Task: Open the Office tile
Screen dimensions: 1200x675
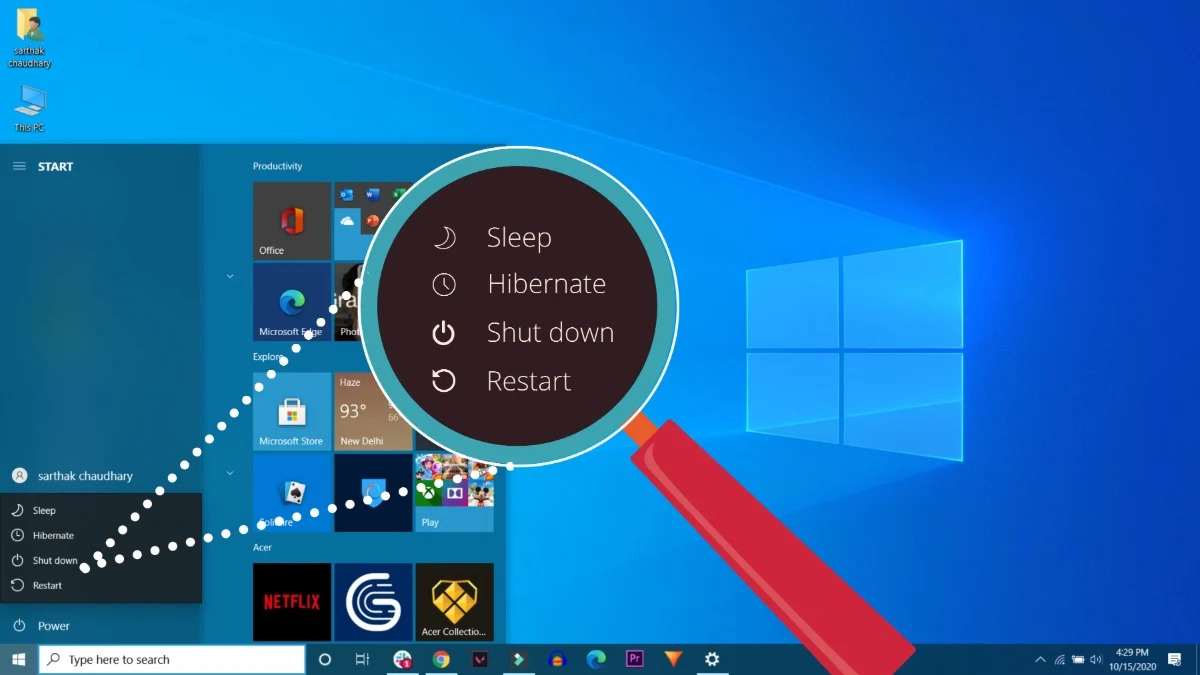Action: point(291,221)
